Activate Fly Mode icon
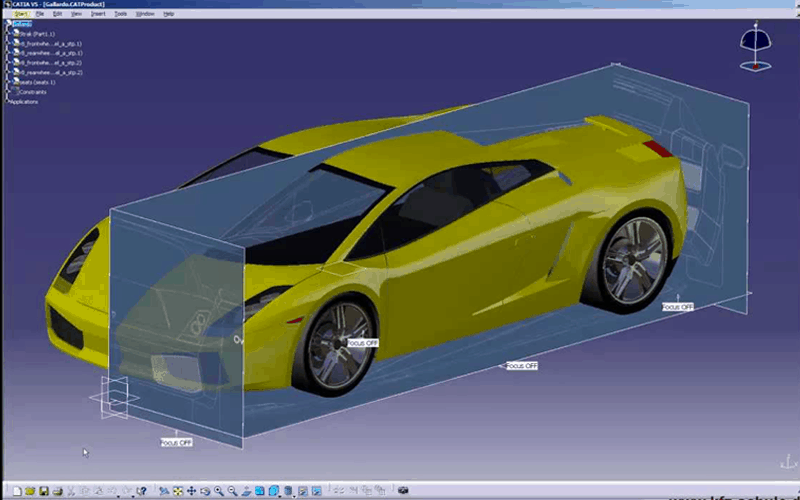 coord(164,491)
